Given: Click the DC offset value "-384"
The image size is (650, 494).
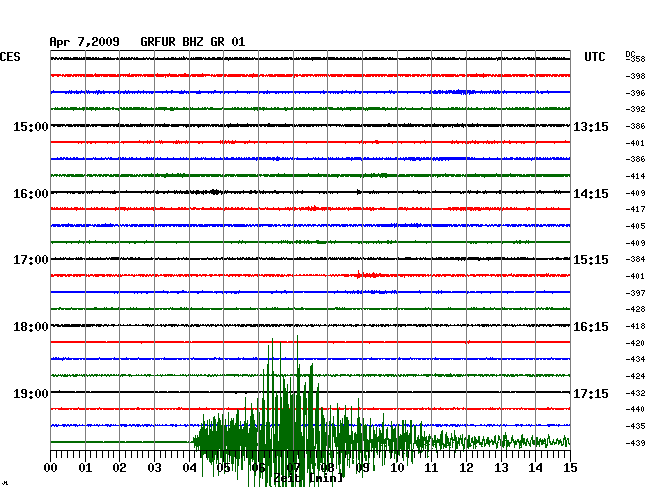Looking at the screenshot, I should [635, 259].
